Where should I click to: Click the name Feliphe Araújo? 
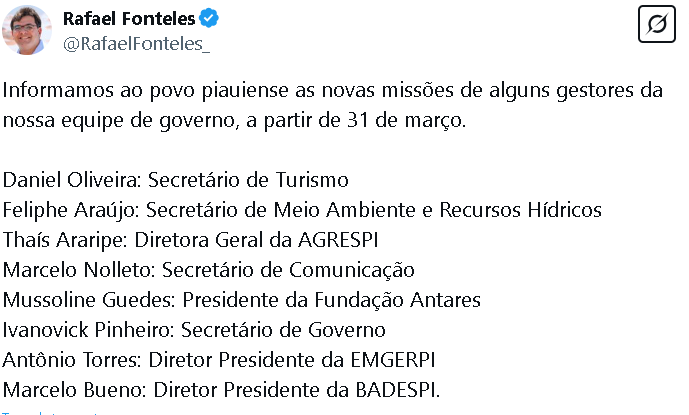73,211
